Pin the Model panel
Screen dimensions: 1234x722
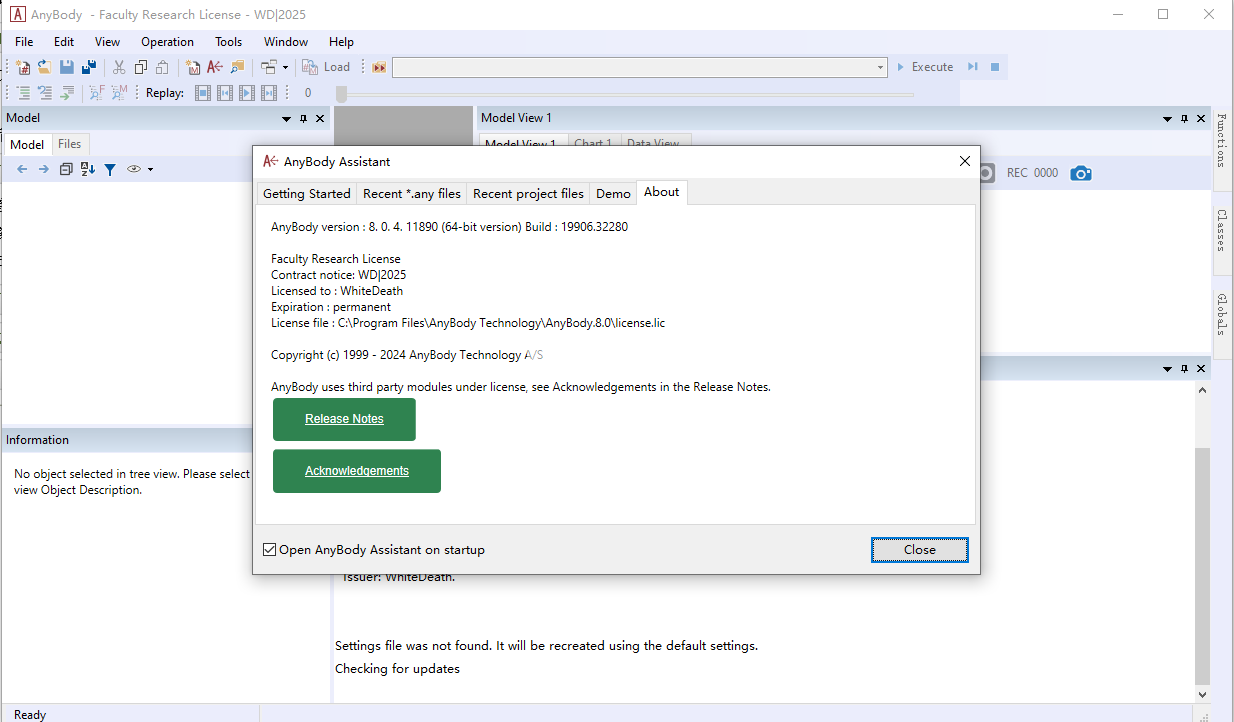[x=304, y=118]
